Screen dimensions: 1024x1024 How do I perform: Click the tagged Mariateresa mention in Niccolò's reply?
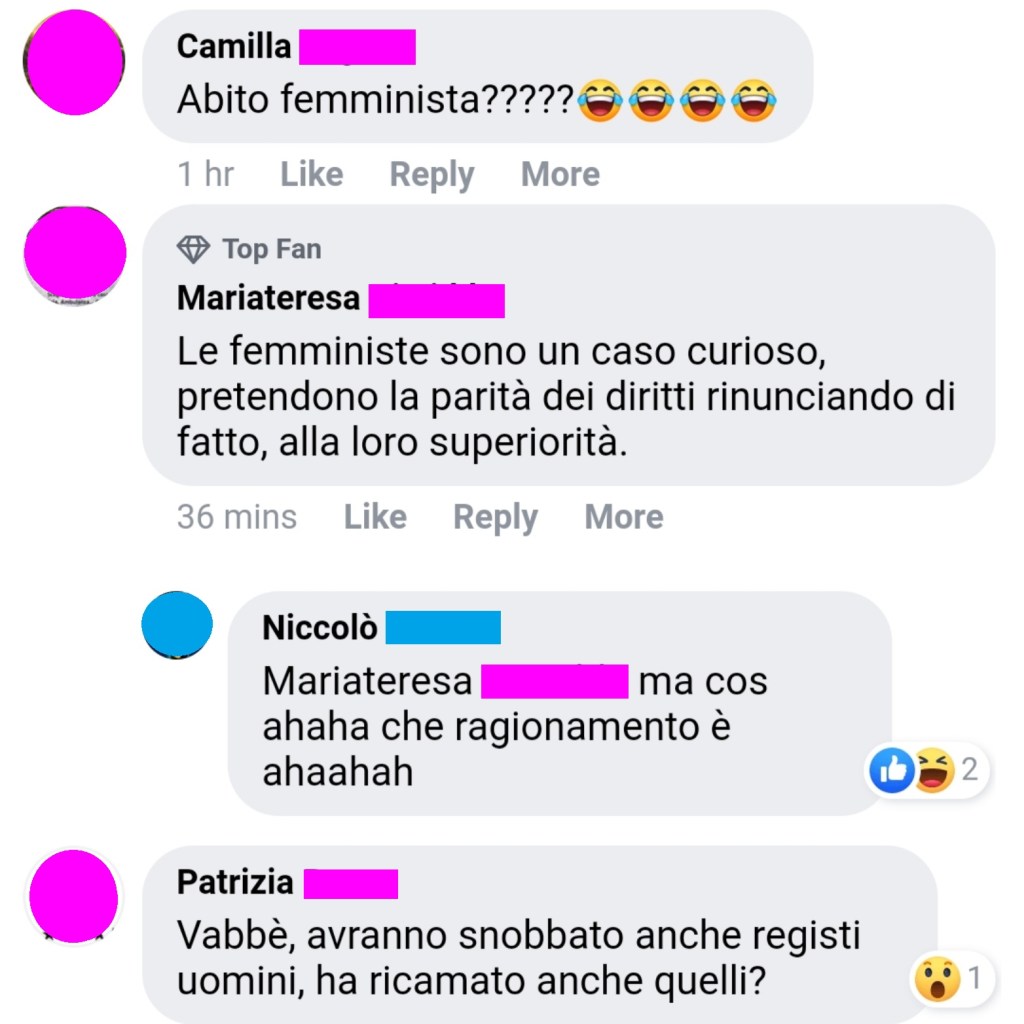click(x=445, y=681)
